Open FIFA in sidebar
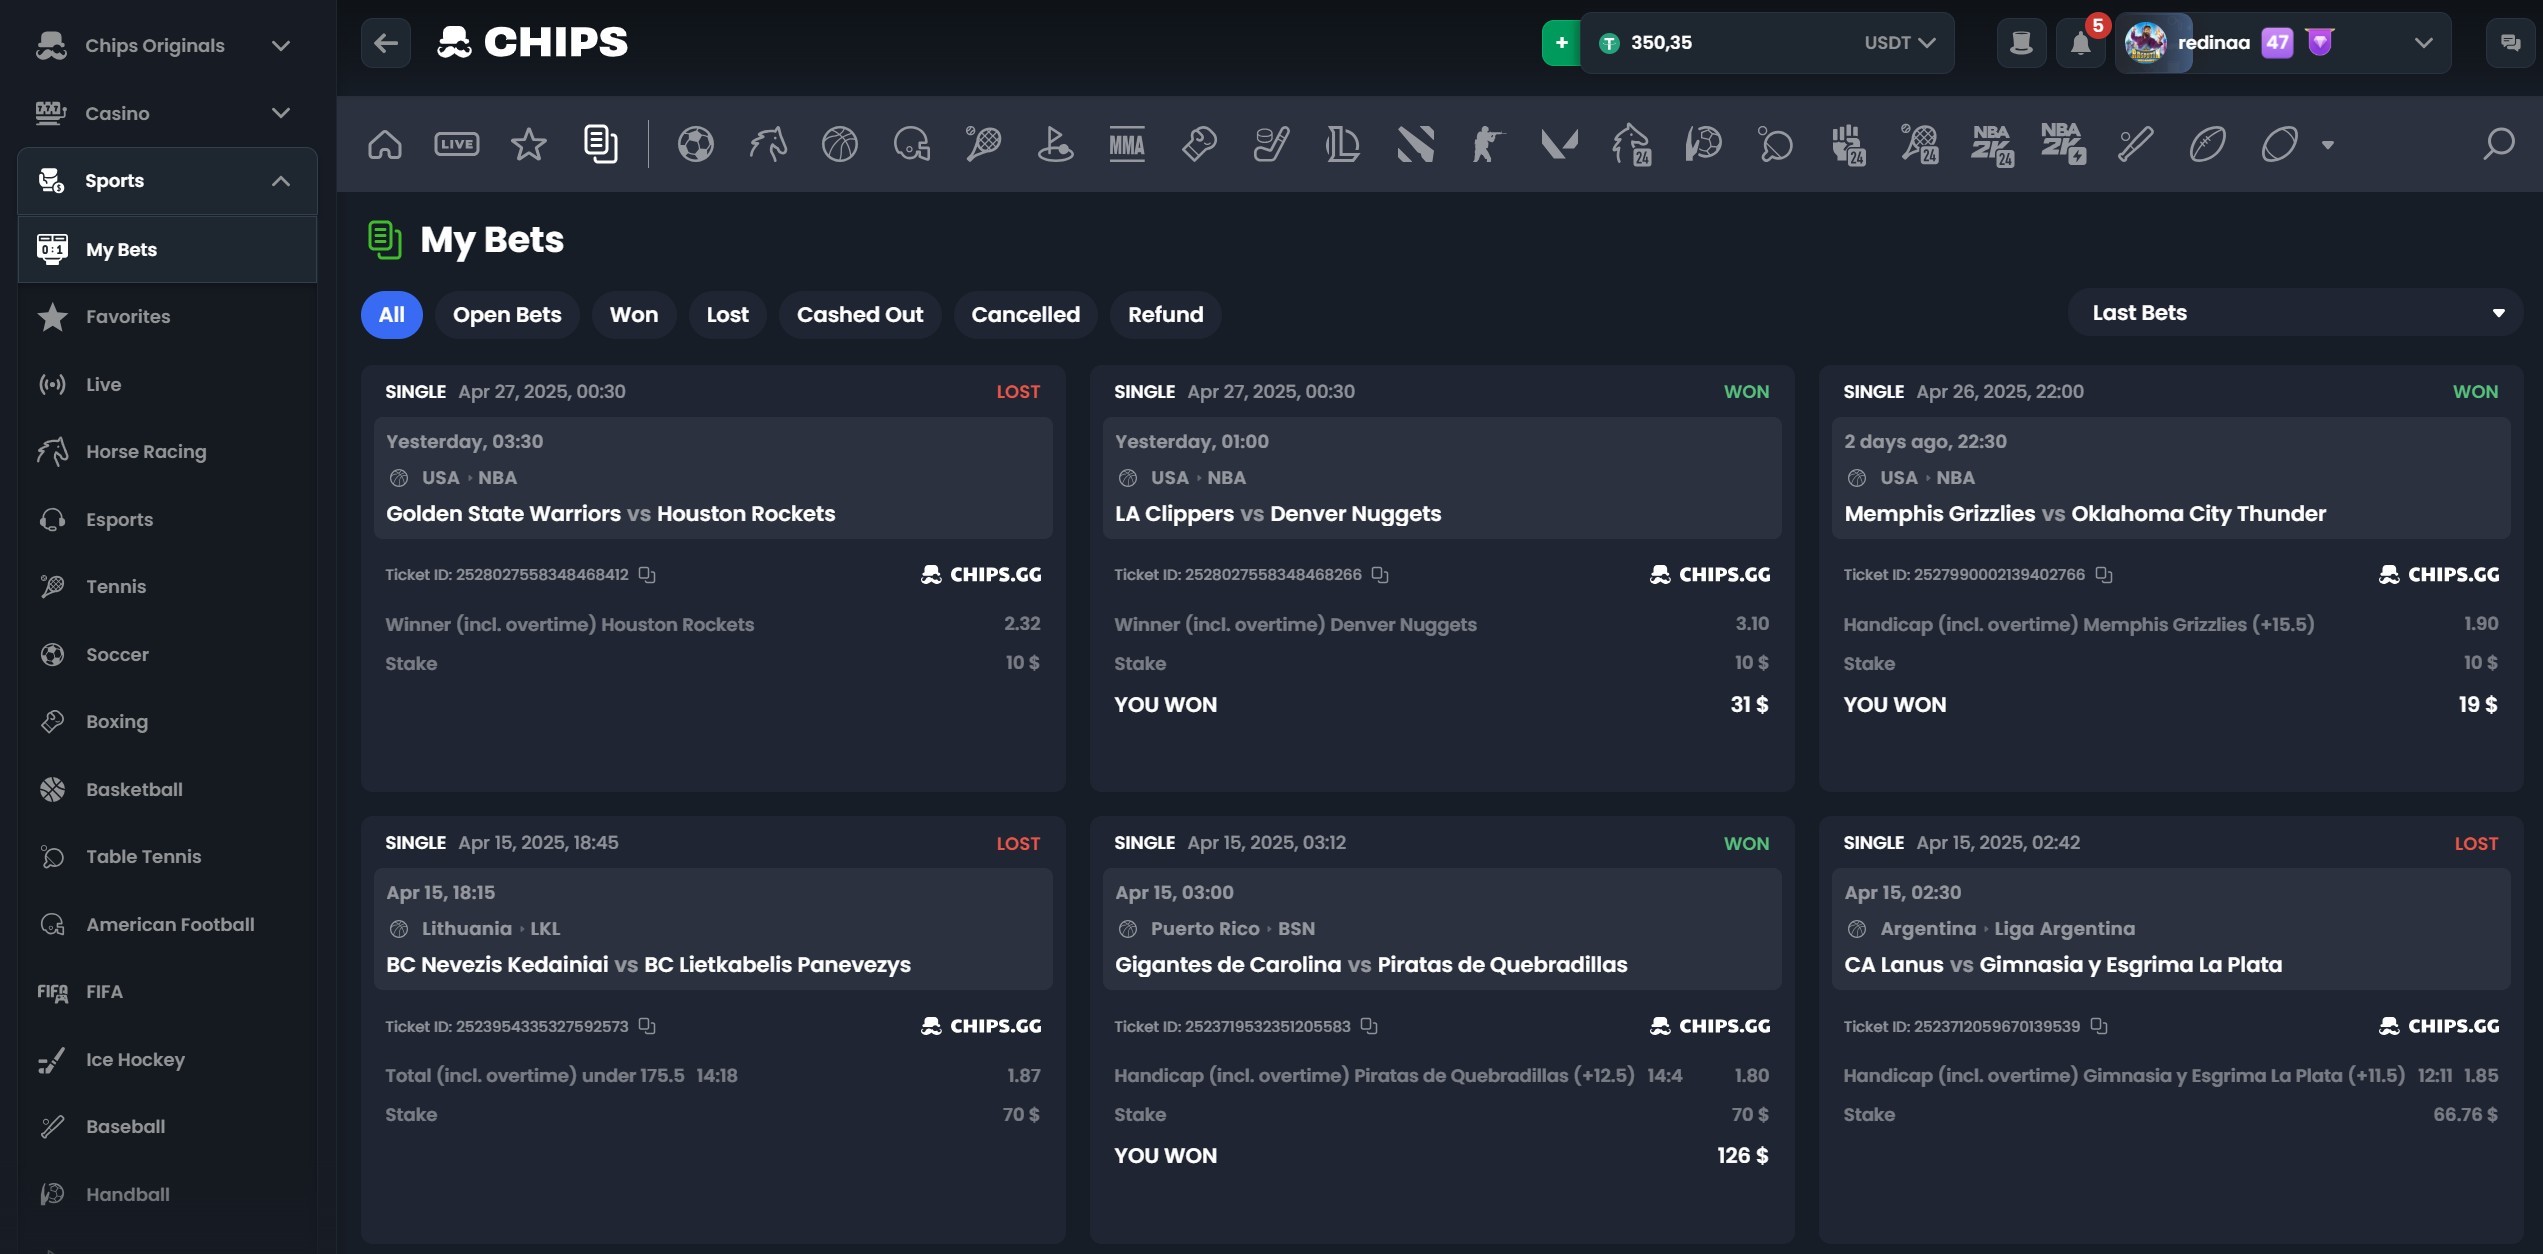This screenshot has height=1254, width=2543. (x=167, y=992)
